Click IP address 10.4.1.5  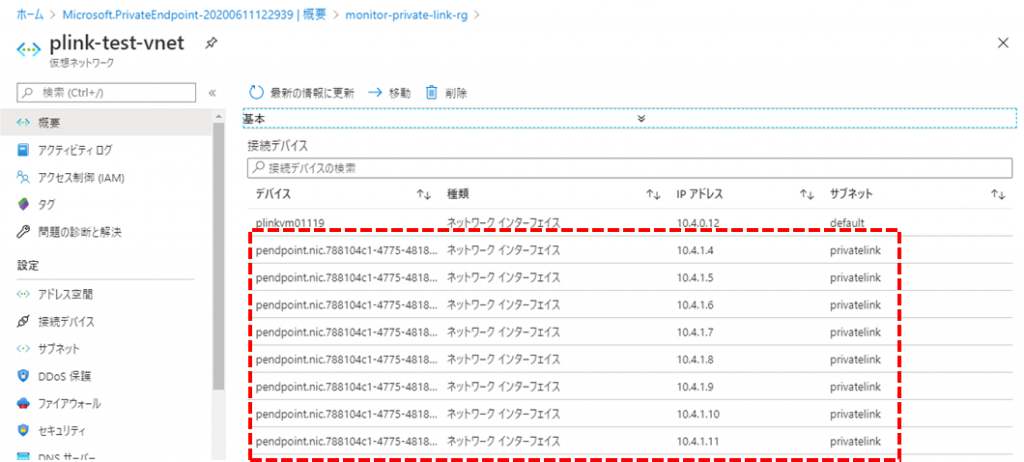695,277
